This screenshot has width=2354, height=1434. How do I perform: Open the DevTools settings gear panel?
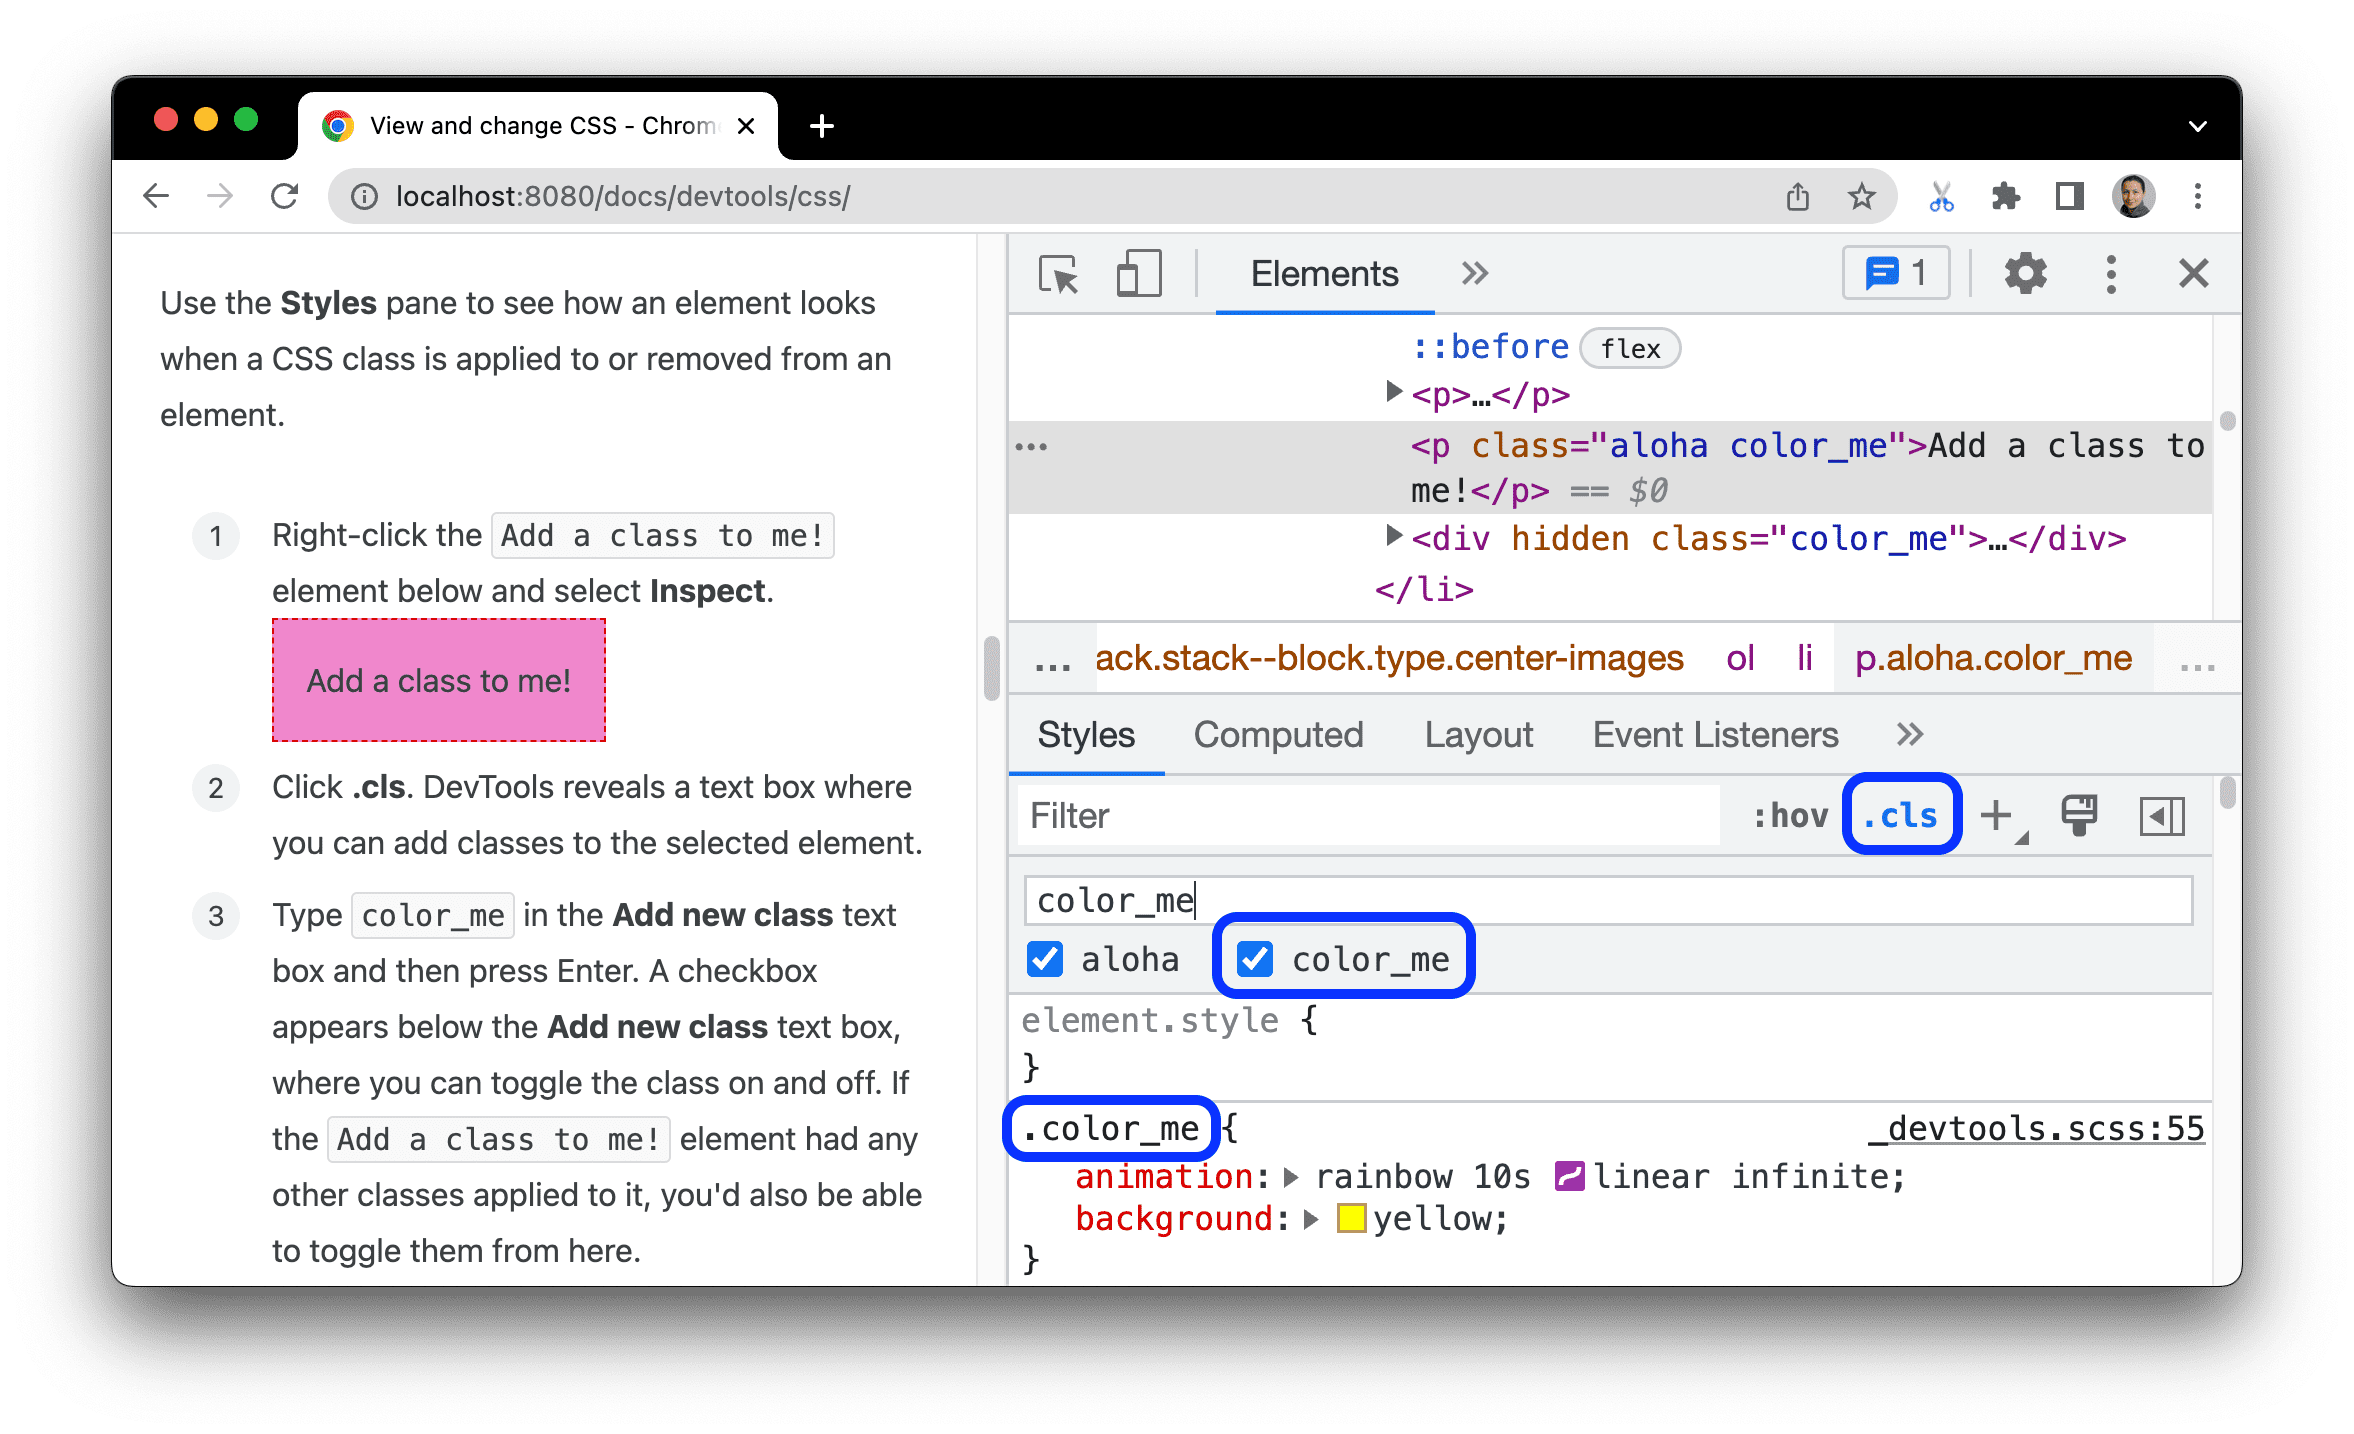2019,276
